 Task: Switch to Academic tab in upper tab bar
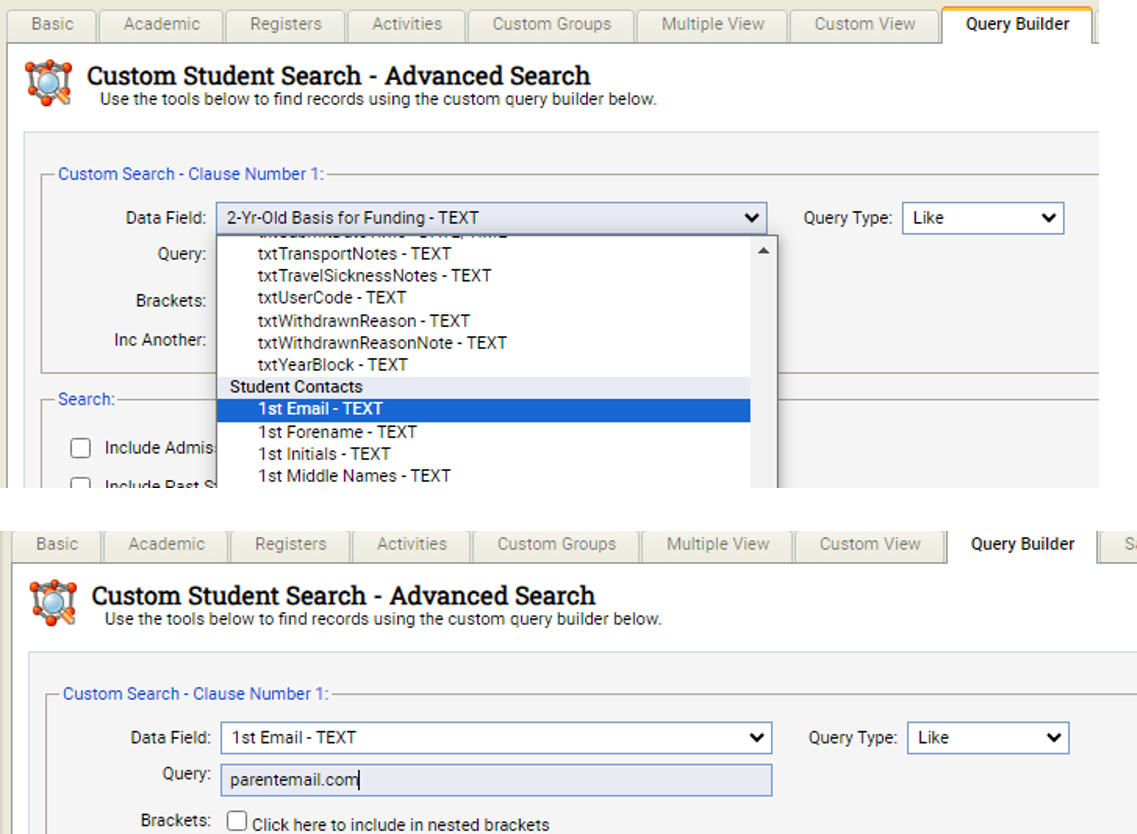click(x=161, y=24)
